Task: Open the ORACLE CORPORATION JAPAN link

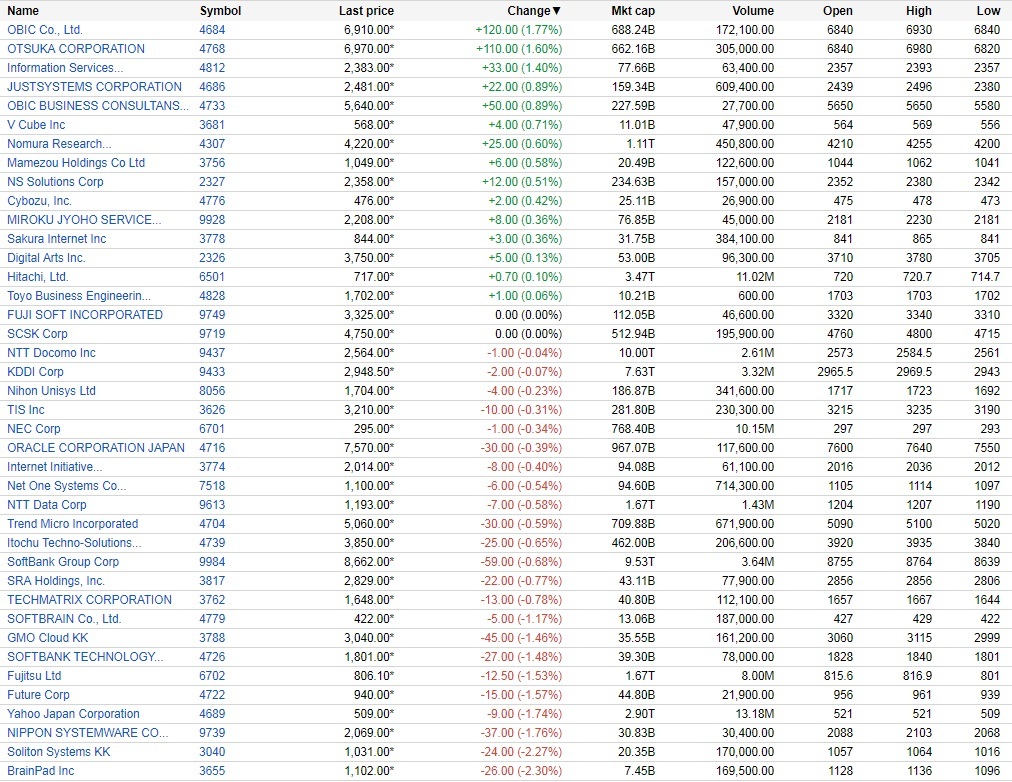Action: click(96, 448)
